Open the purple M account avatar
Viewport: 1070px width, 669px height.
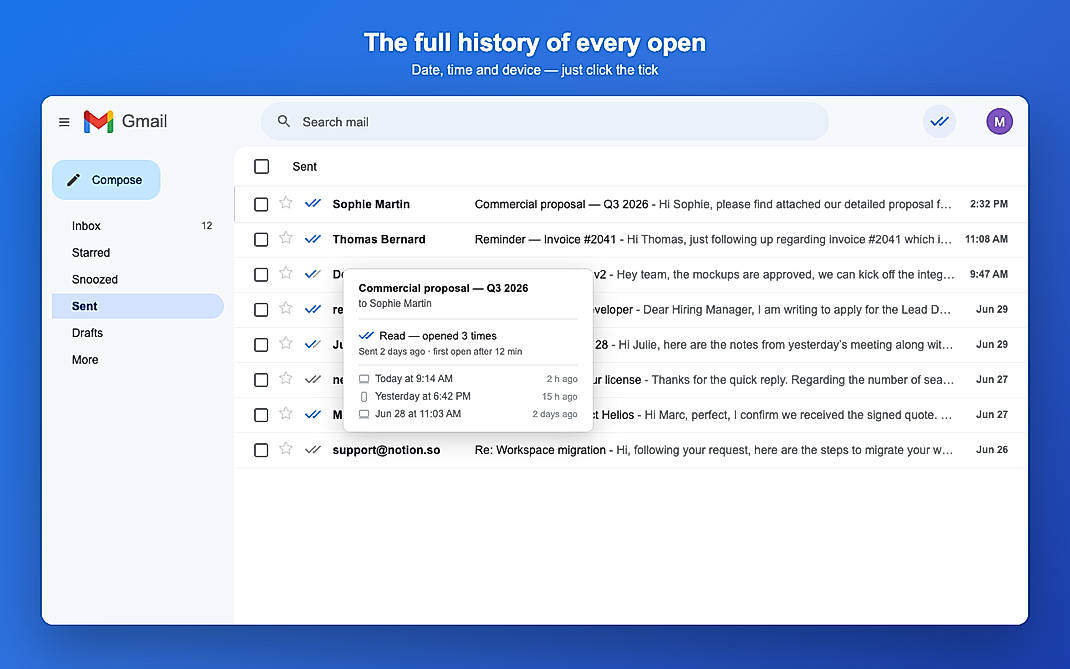point(999,122)
